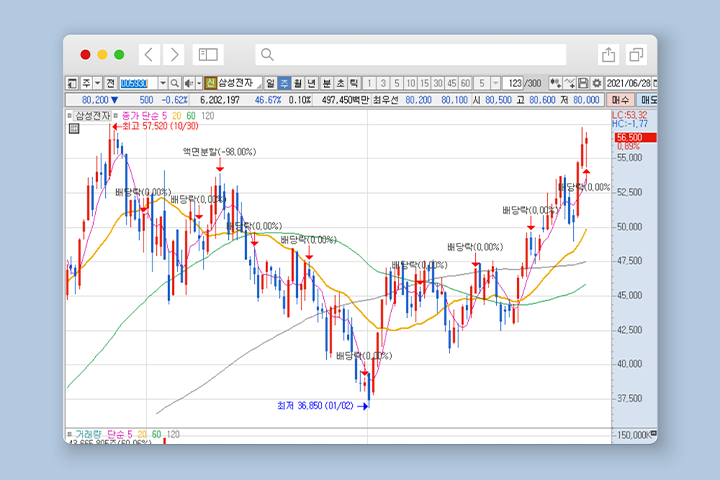This screenshot has height=480, width=720.
Task: Add candle indicator icon
Action: point(556,83)
